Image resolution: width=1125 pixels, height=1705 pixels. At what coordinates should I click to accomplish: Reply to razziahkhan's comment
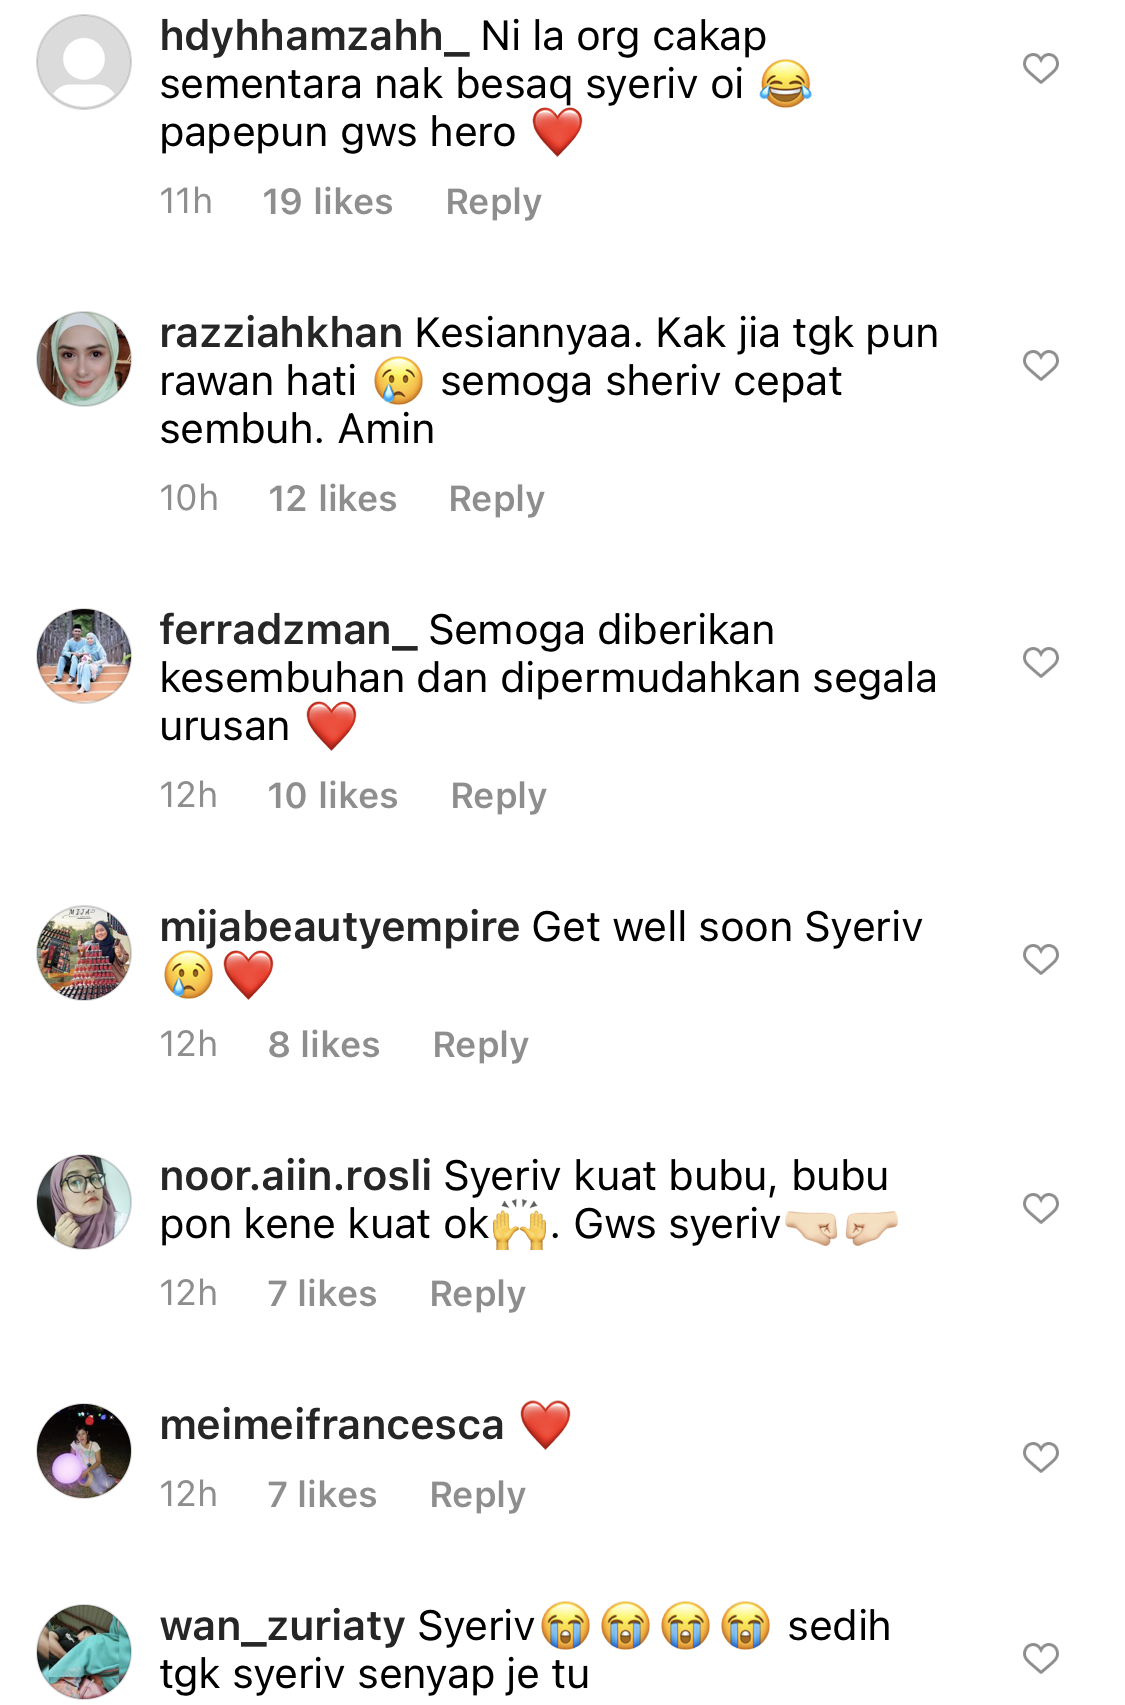[x=496, y=499]
